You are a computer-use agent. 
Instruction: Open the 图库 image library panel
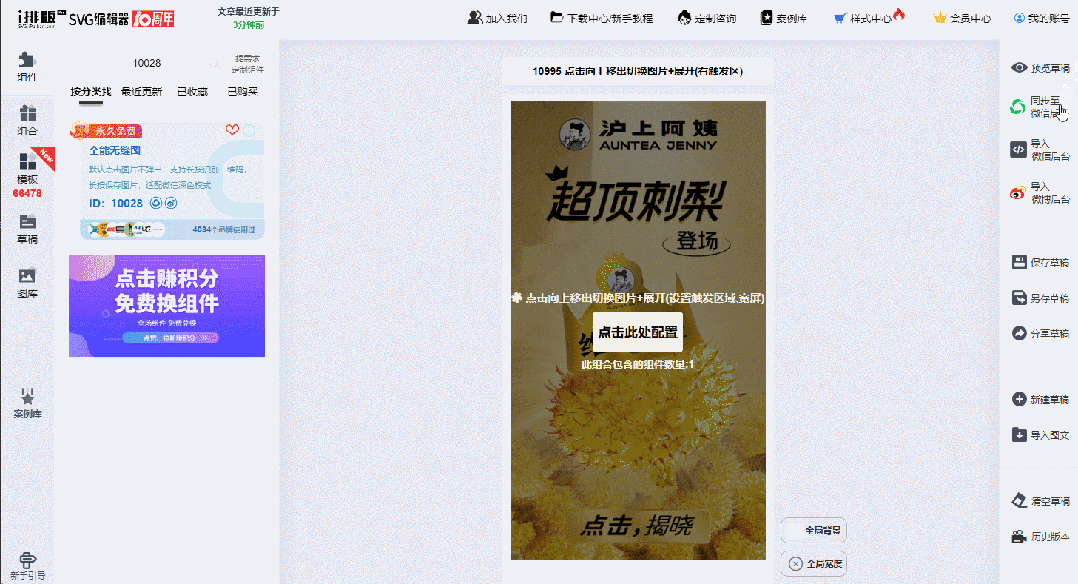pos(27,283)
